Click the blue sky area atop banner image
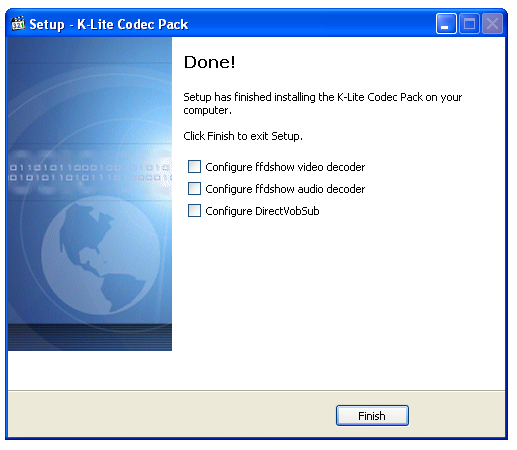Screen dimensions: 517x450 90,50
